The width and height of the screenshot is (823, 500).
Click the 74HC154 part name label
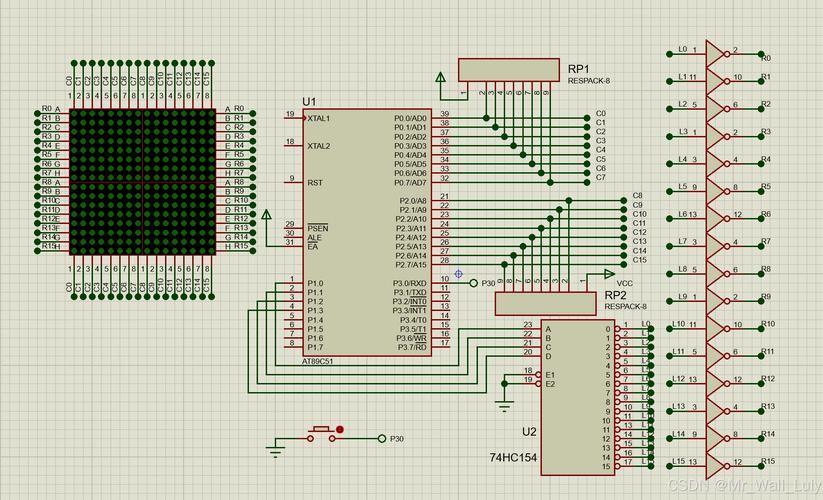(513, 458)
